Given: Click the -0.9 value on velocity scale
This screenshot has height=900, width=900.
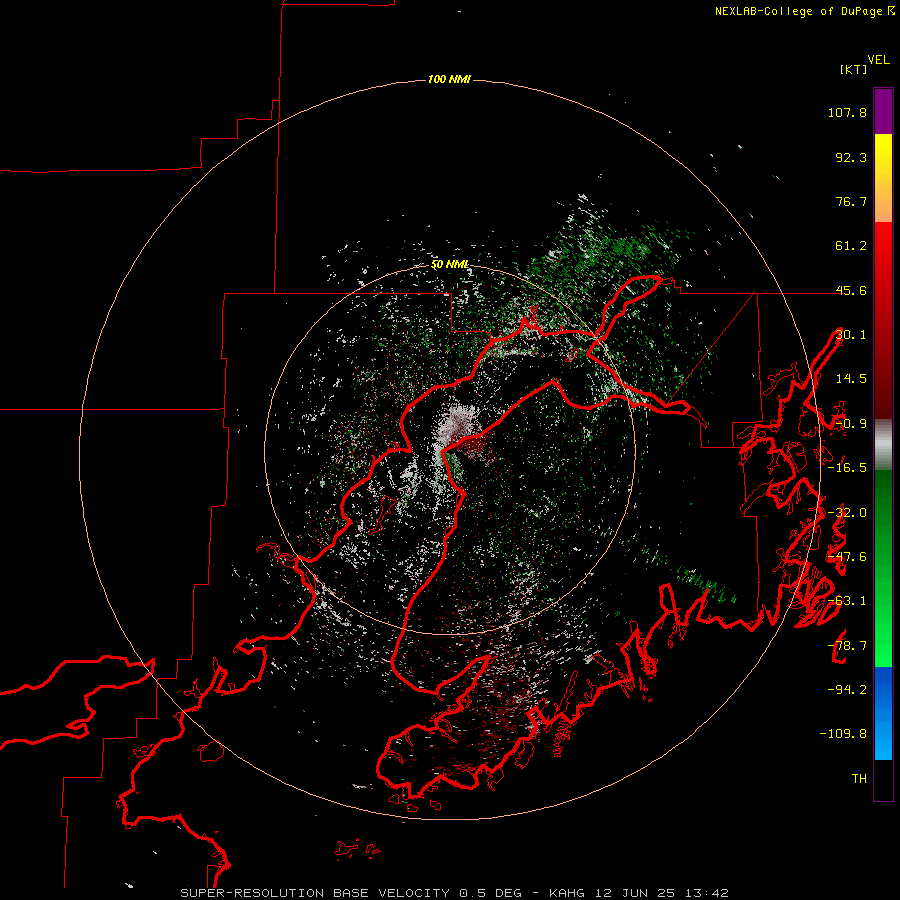Looking at the screenshot, I should 851,424.
